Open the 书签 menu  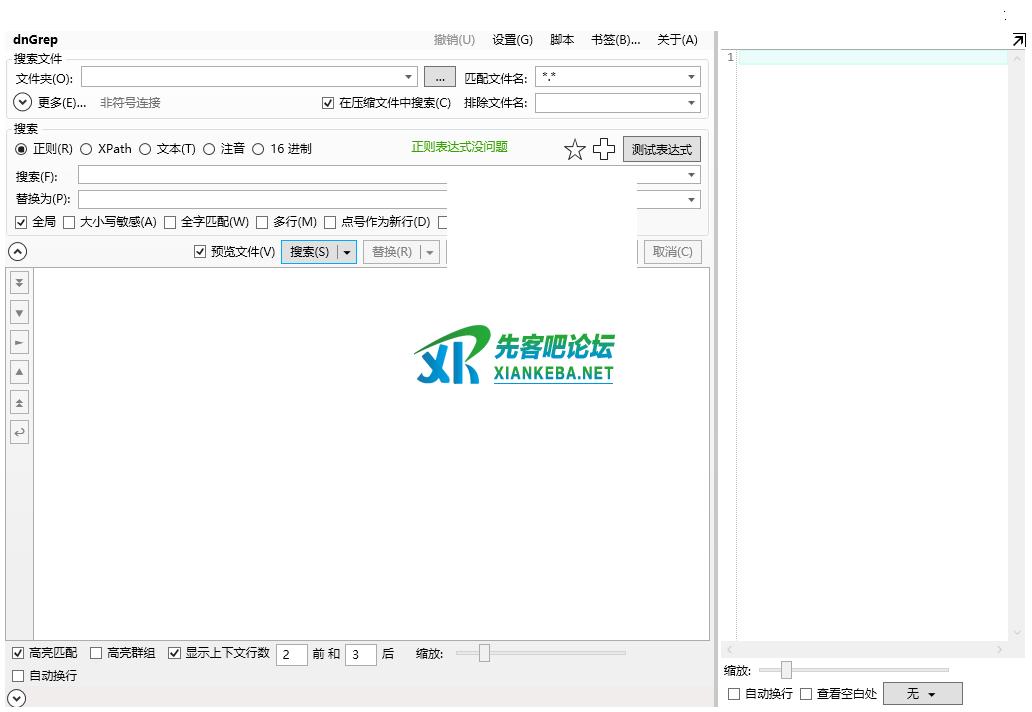615,40
